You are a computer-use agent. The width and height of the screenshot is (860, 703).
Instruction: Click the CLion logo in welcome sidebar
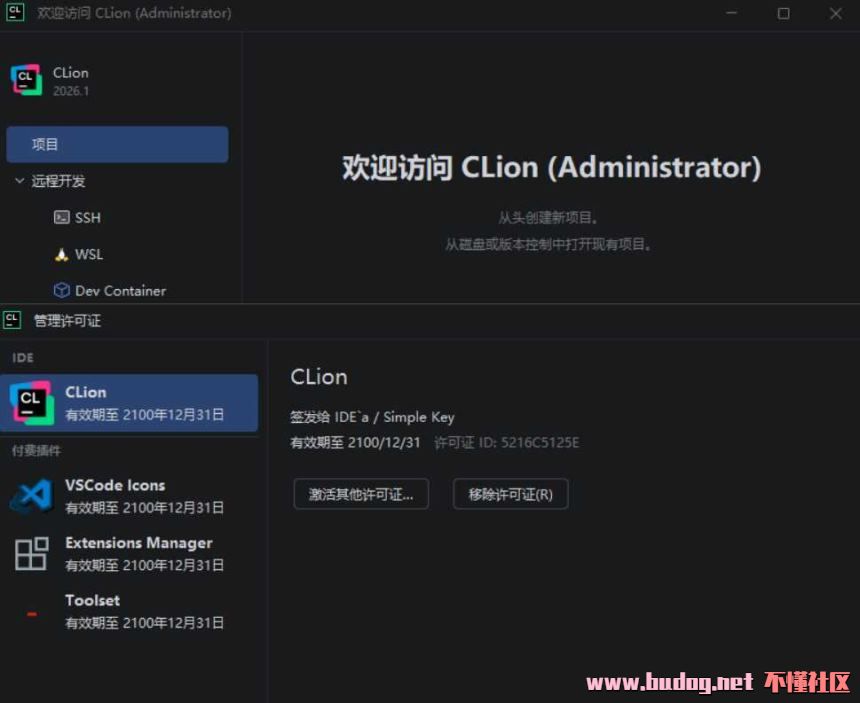pos(26,80)
